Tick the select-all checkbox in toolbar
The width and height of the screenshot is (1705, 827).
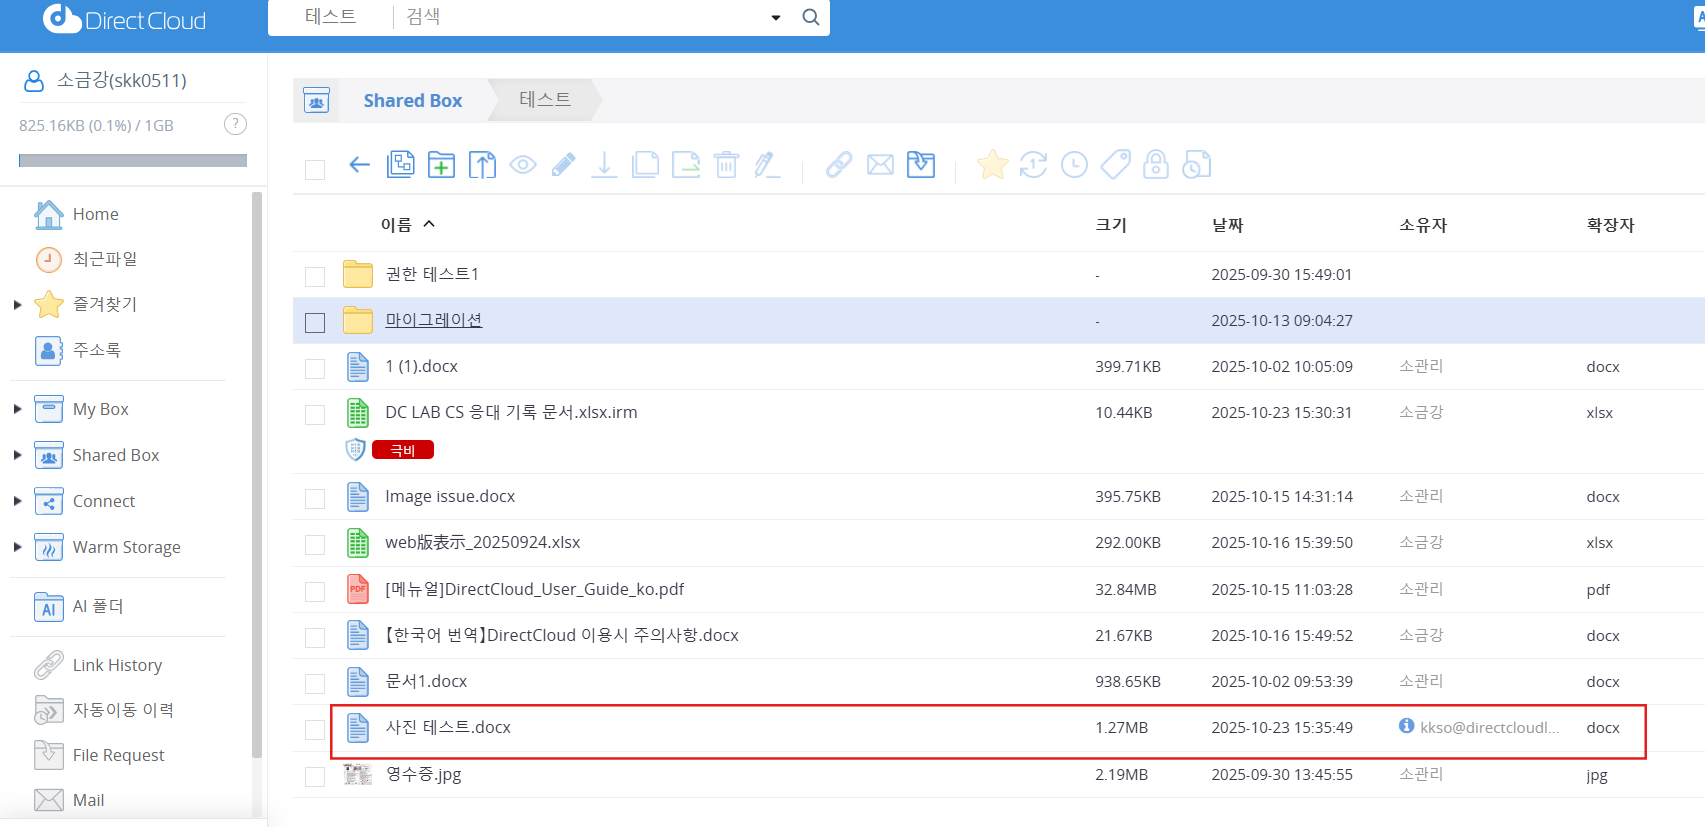click(x=315, y=170)
